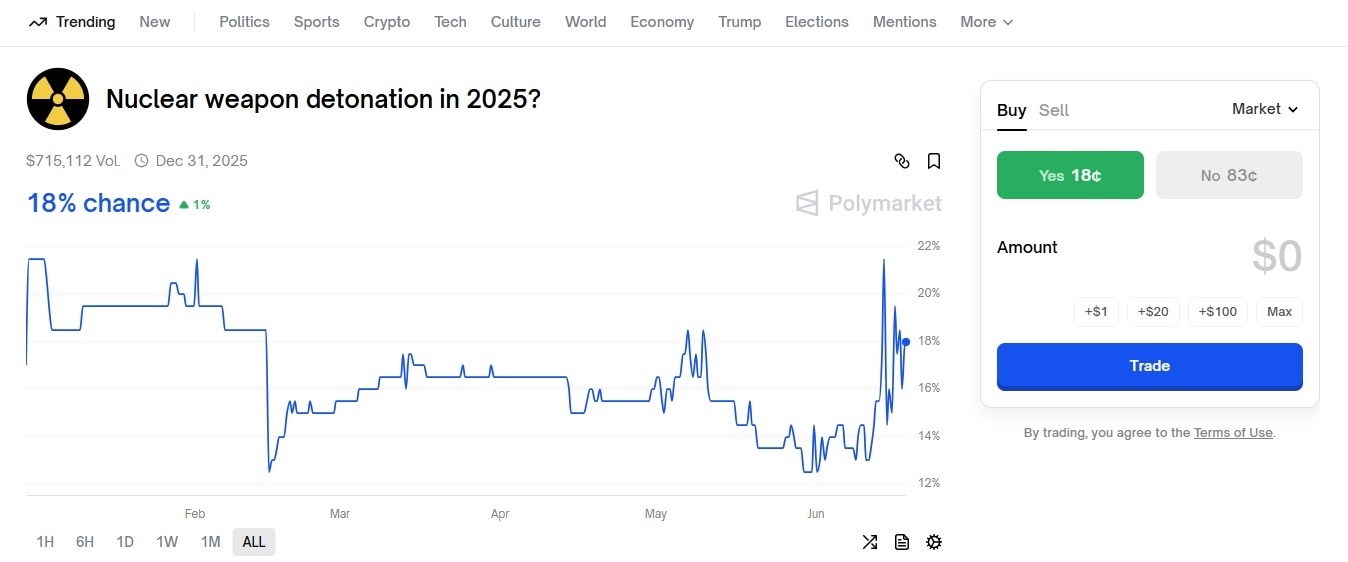Screen dimensions: 1348x562
Task: Select the No 83¢ outcome
Action: (1229, 175)
